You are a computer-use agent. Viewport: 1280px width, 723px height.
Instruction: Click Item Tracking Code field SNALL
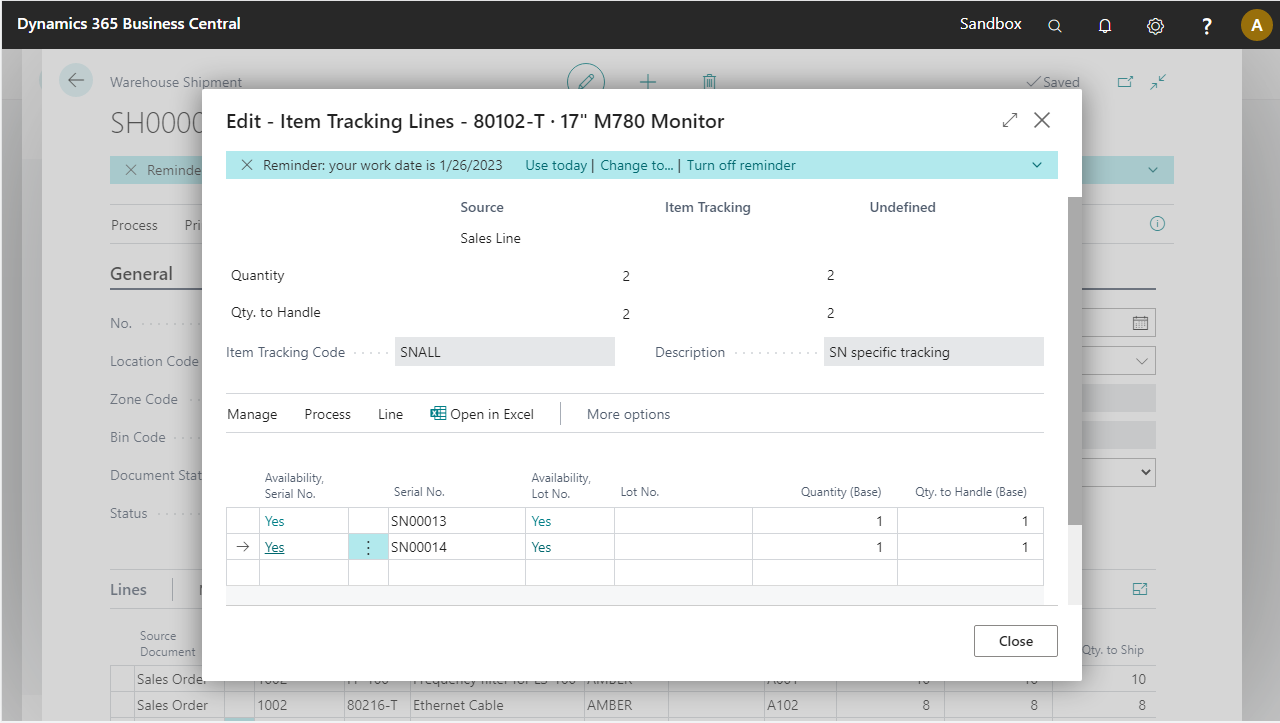(505, 352)
